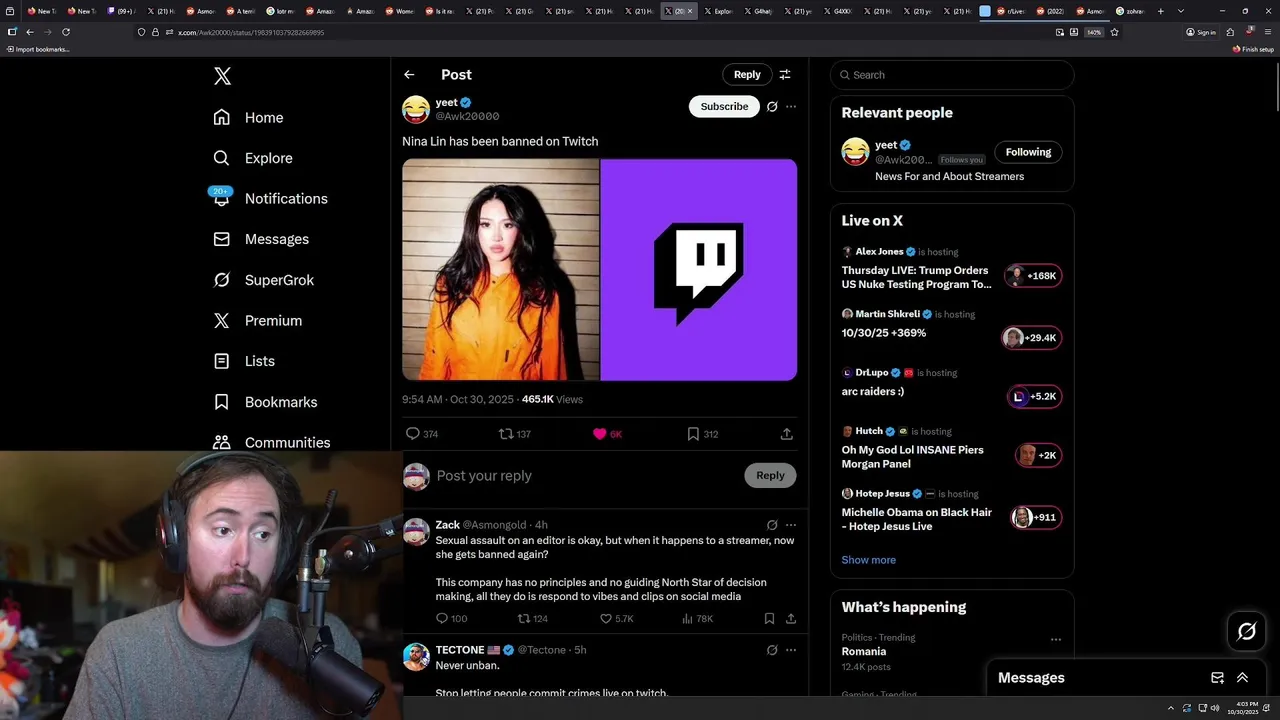Expand the Messages drawer
This screenshot has height=720, width=1280.
pyautogui.click(x=1242, y=678)
